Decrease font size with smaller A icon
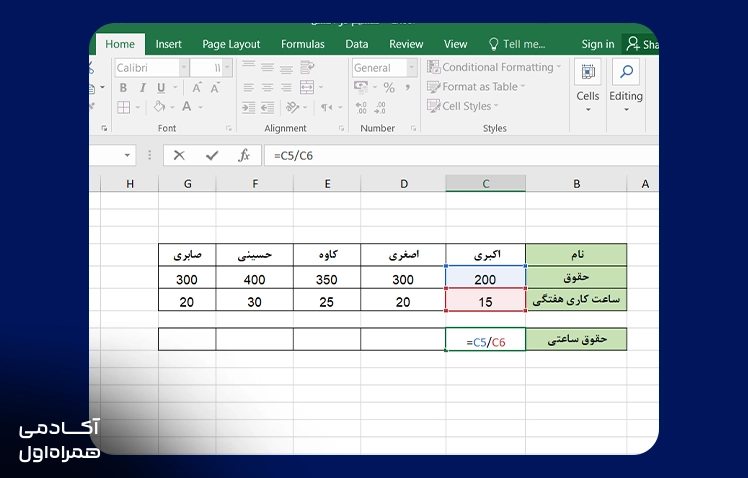748x478 pixels. point(215,88)
